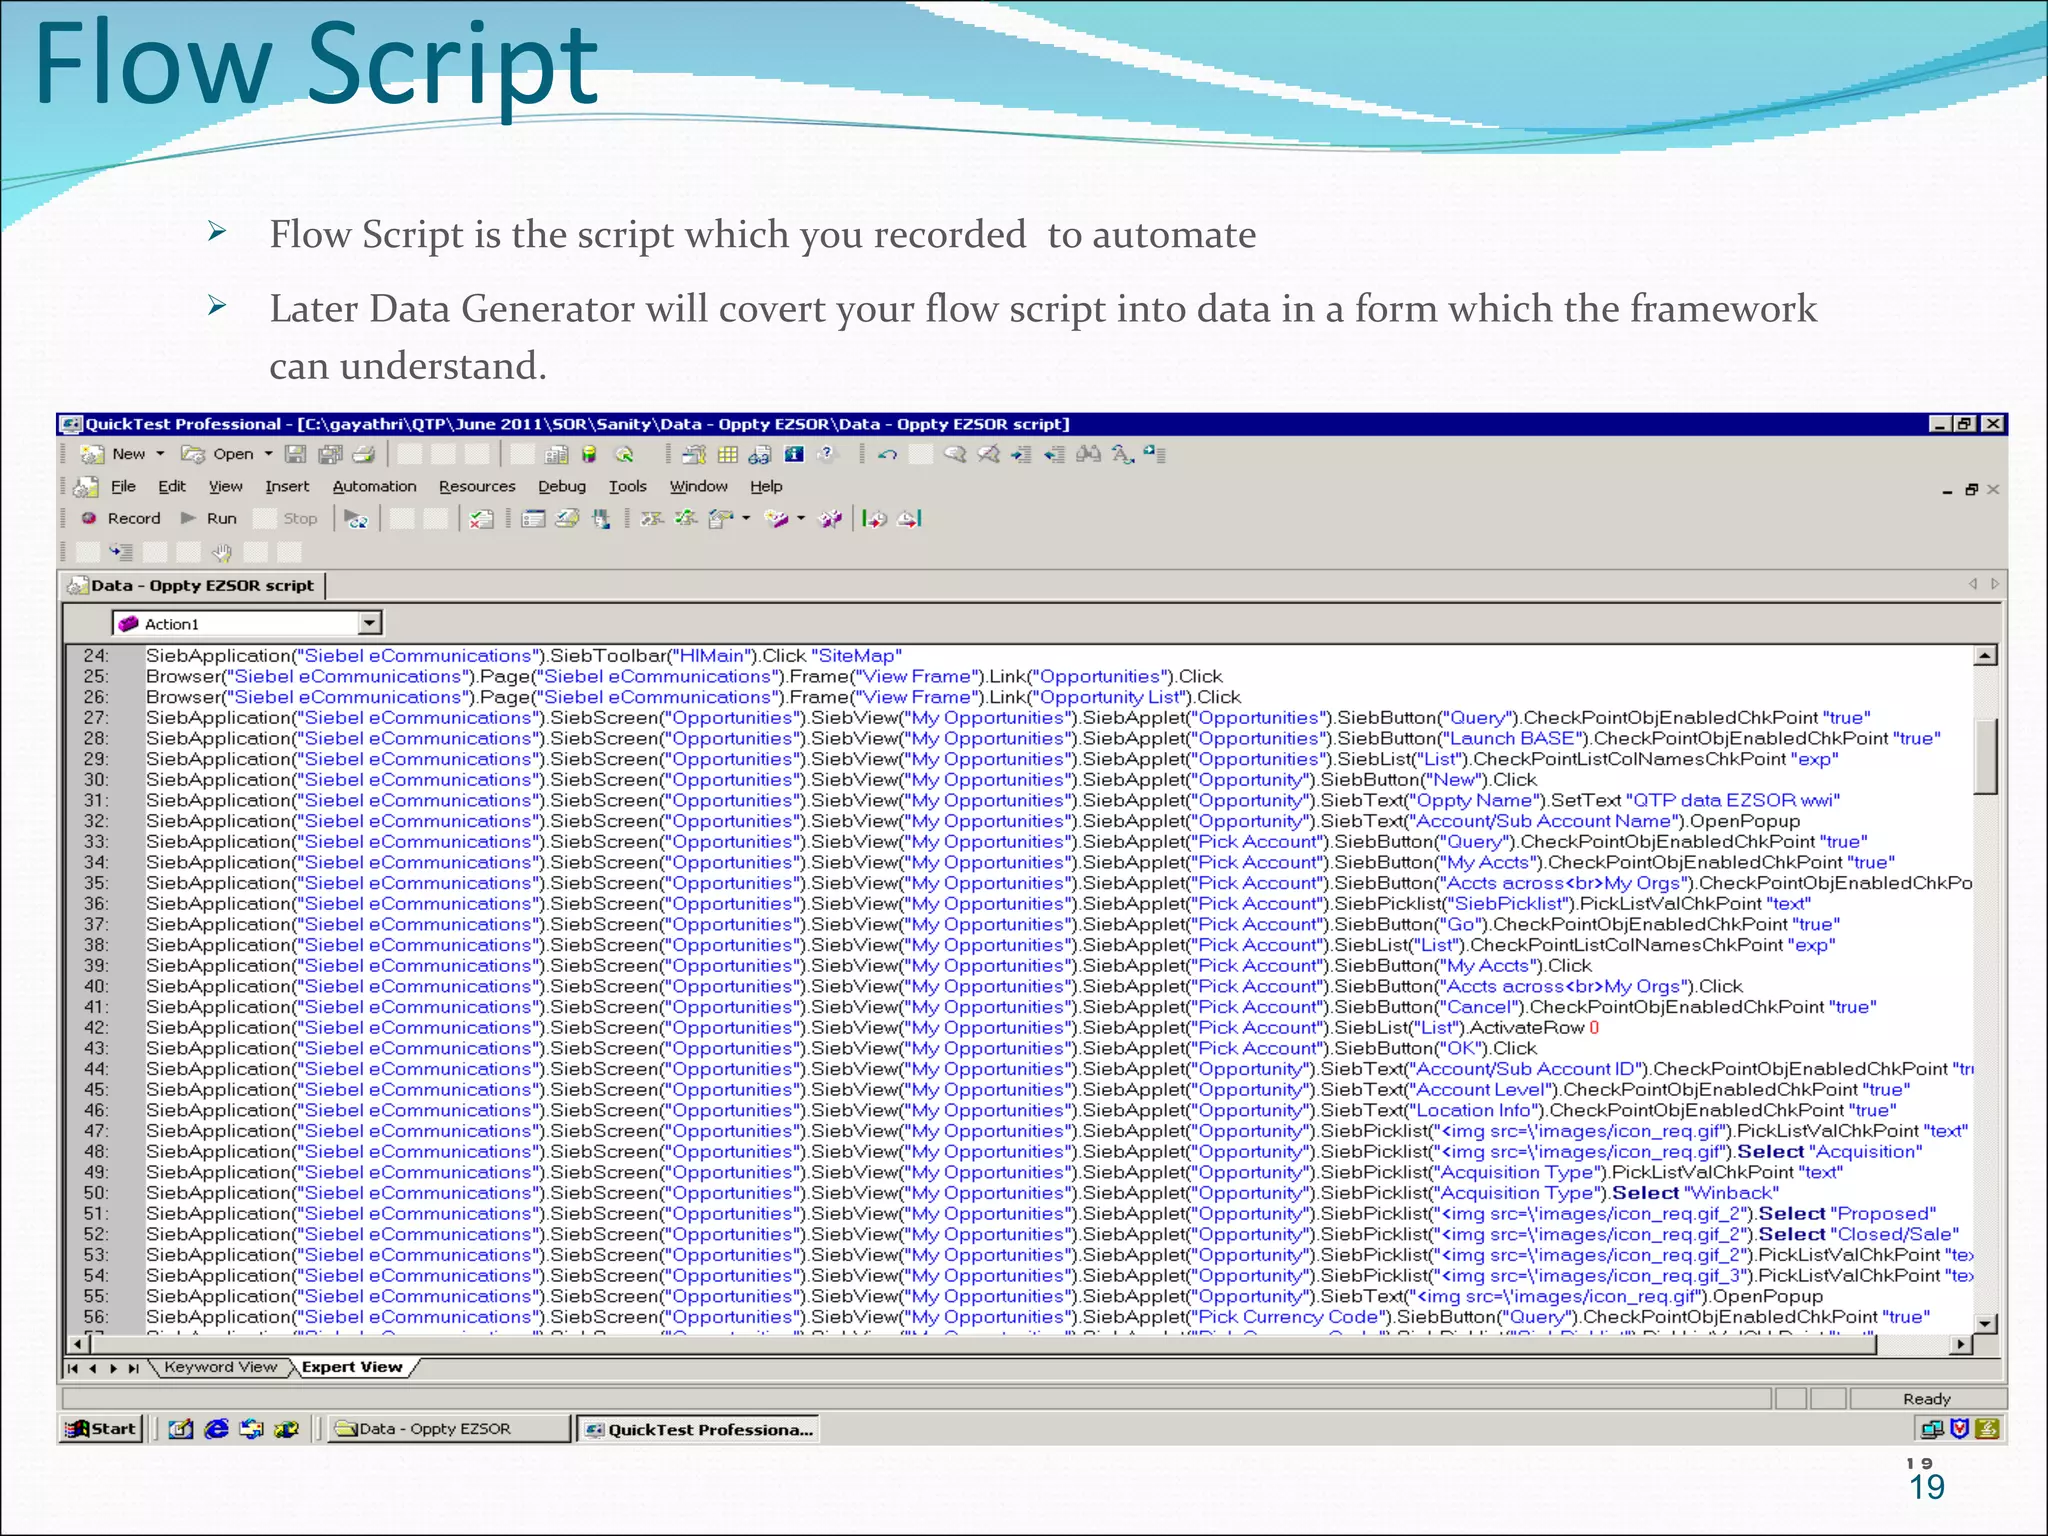
Task: Open the Action1 dropdown list
Action: pos(370,623)
